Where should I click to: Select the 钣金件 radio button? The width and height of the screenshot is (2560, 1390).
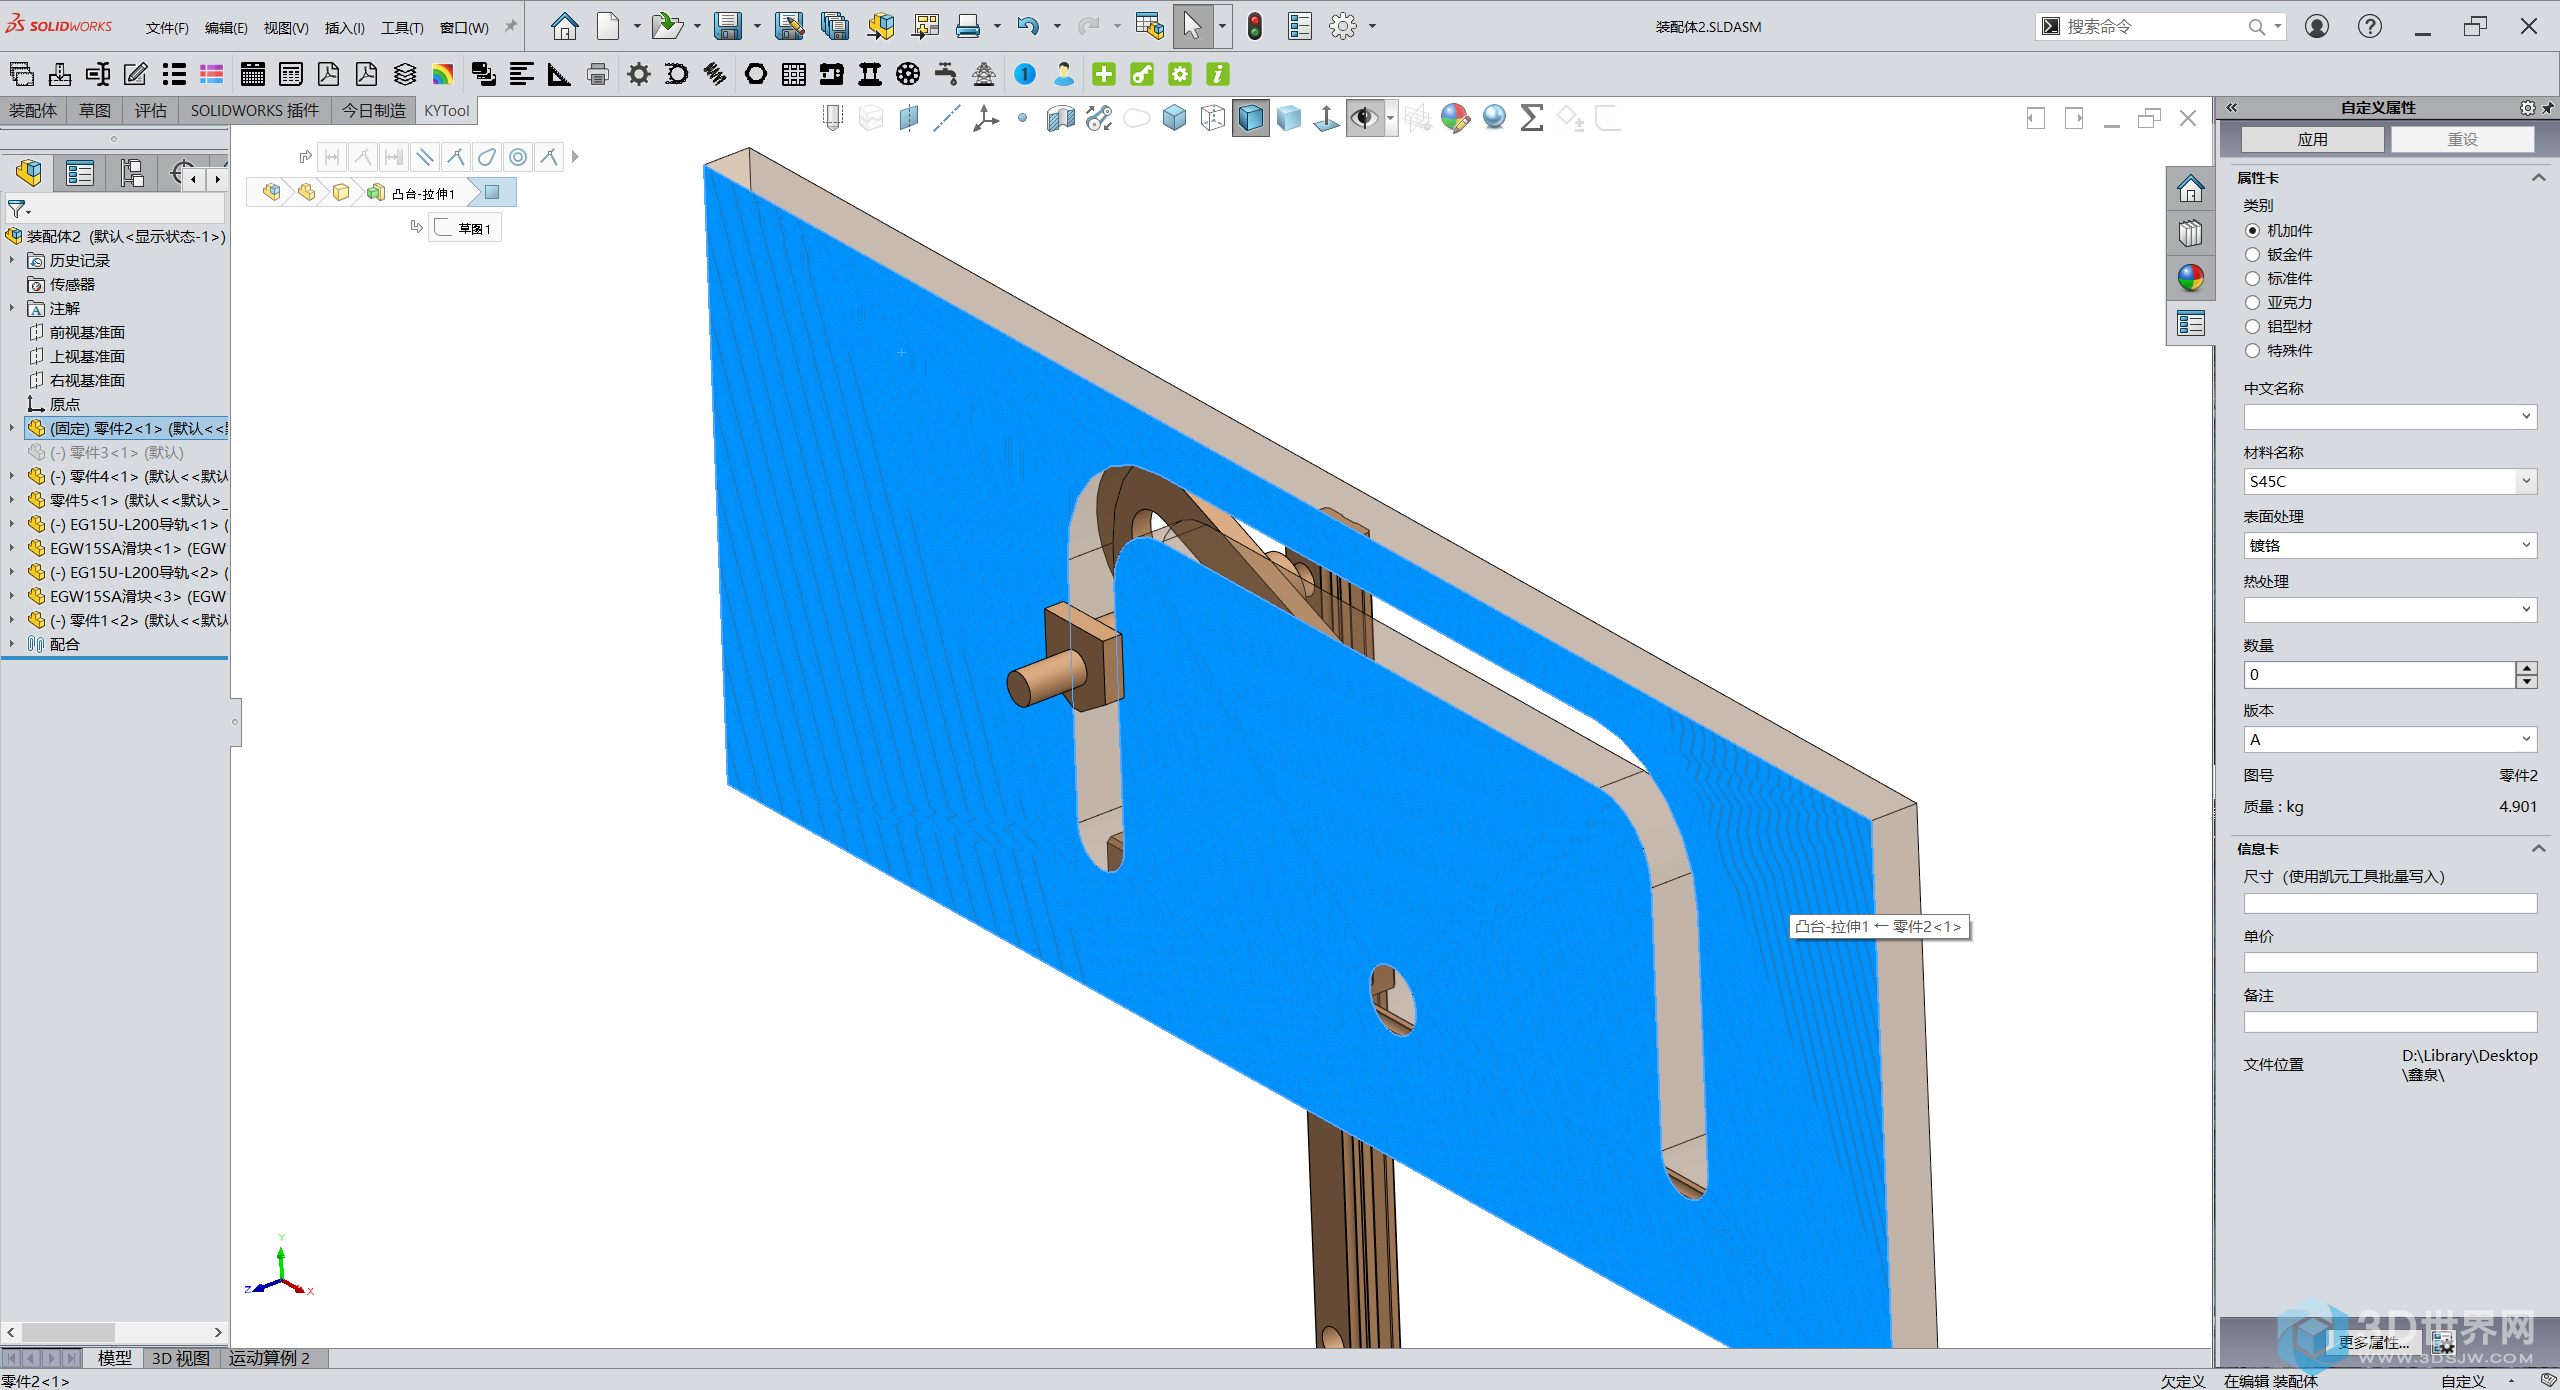tap(2253, 255)
